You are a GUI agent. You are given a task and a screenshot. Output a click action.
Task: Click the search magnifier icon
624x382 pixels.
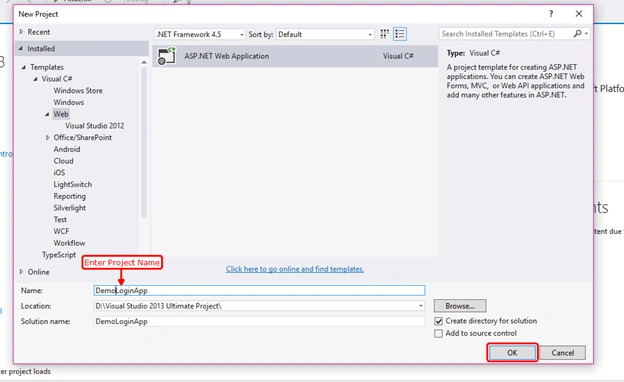(x=577, y=34)
